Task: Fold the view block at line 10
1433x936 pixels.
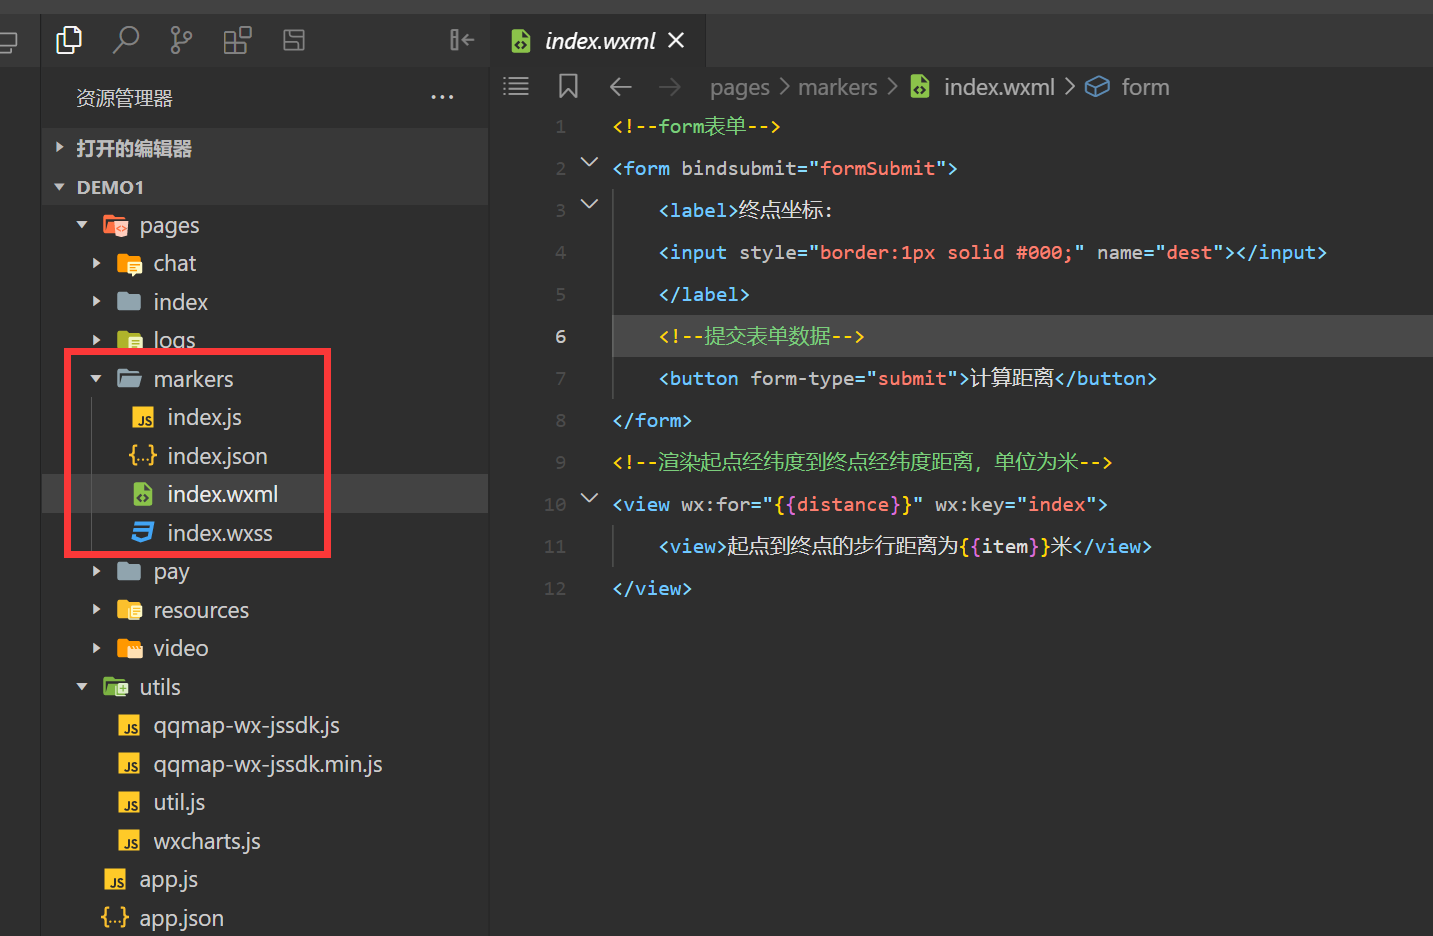Action: pyautogui.click(x=589, y=498)
